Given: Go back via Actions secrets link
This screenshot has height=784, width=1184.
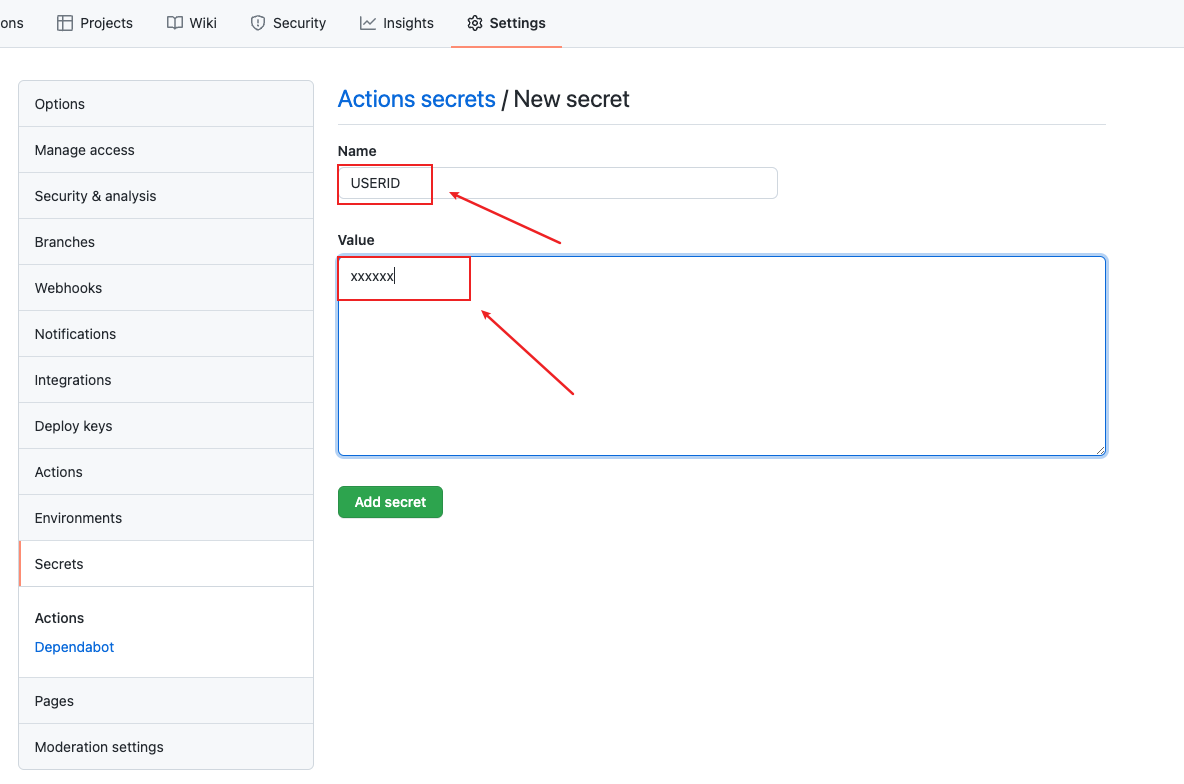Looking at the screenshot, I should pyautogui.click(x=416, y=99).
